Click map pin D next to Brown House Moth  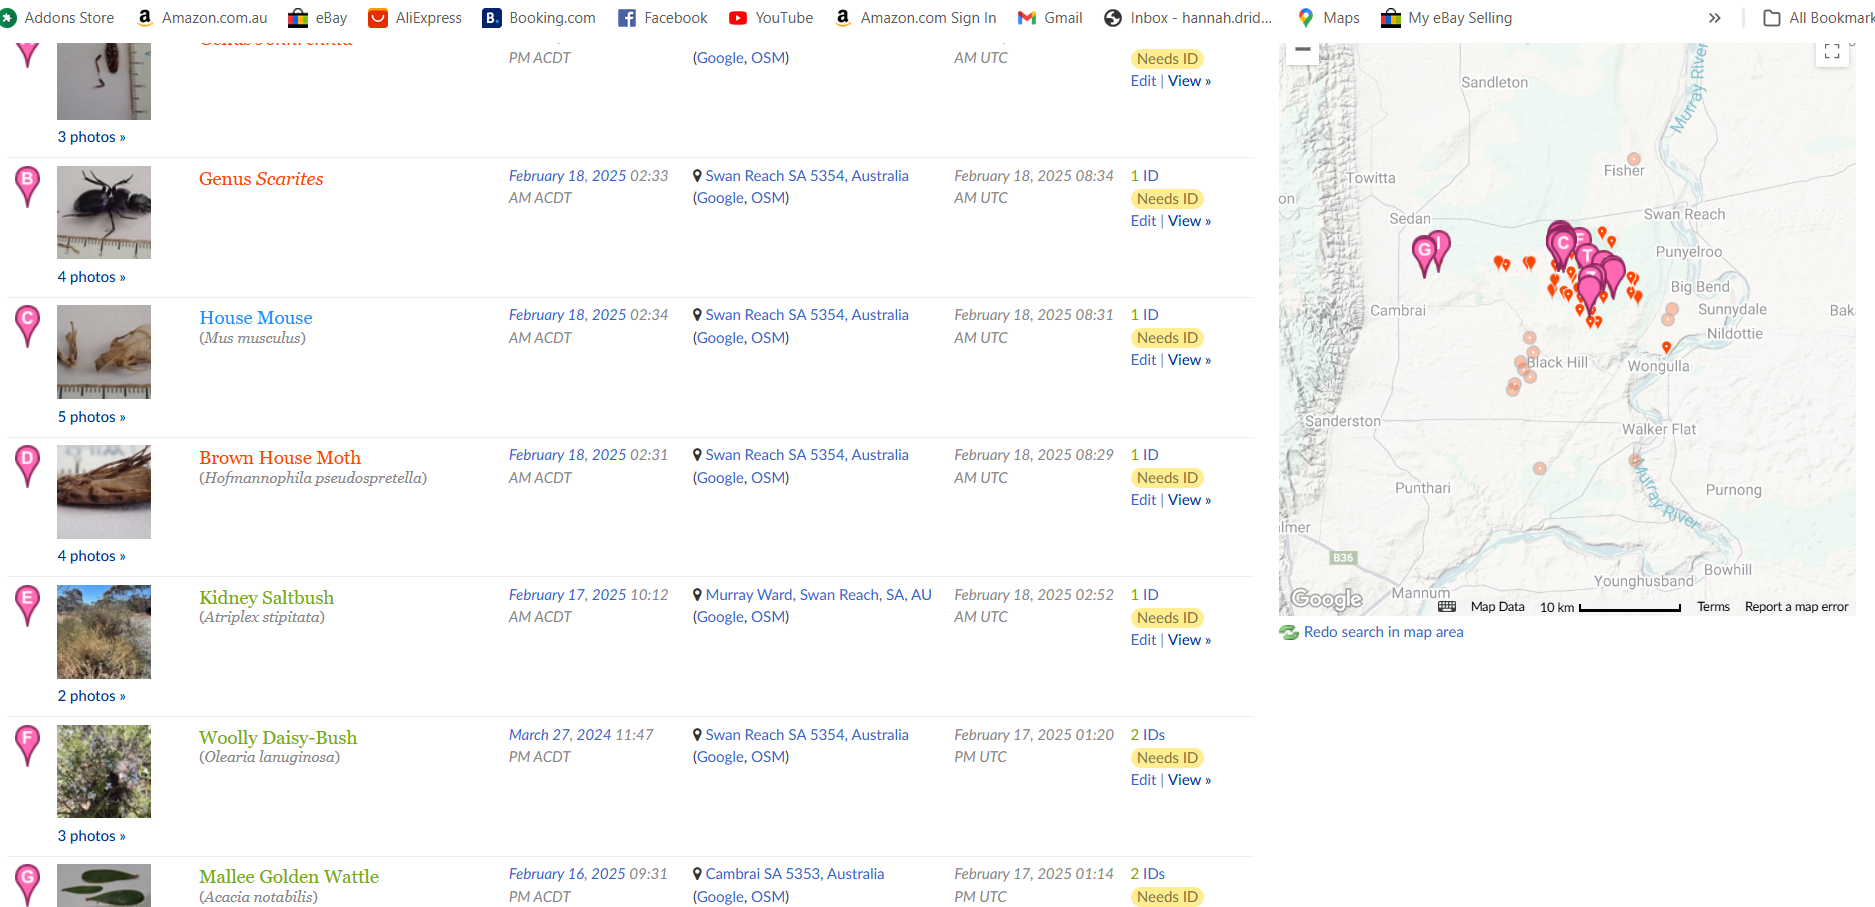tap(28, 466)
